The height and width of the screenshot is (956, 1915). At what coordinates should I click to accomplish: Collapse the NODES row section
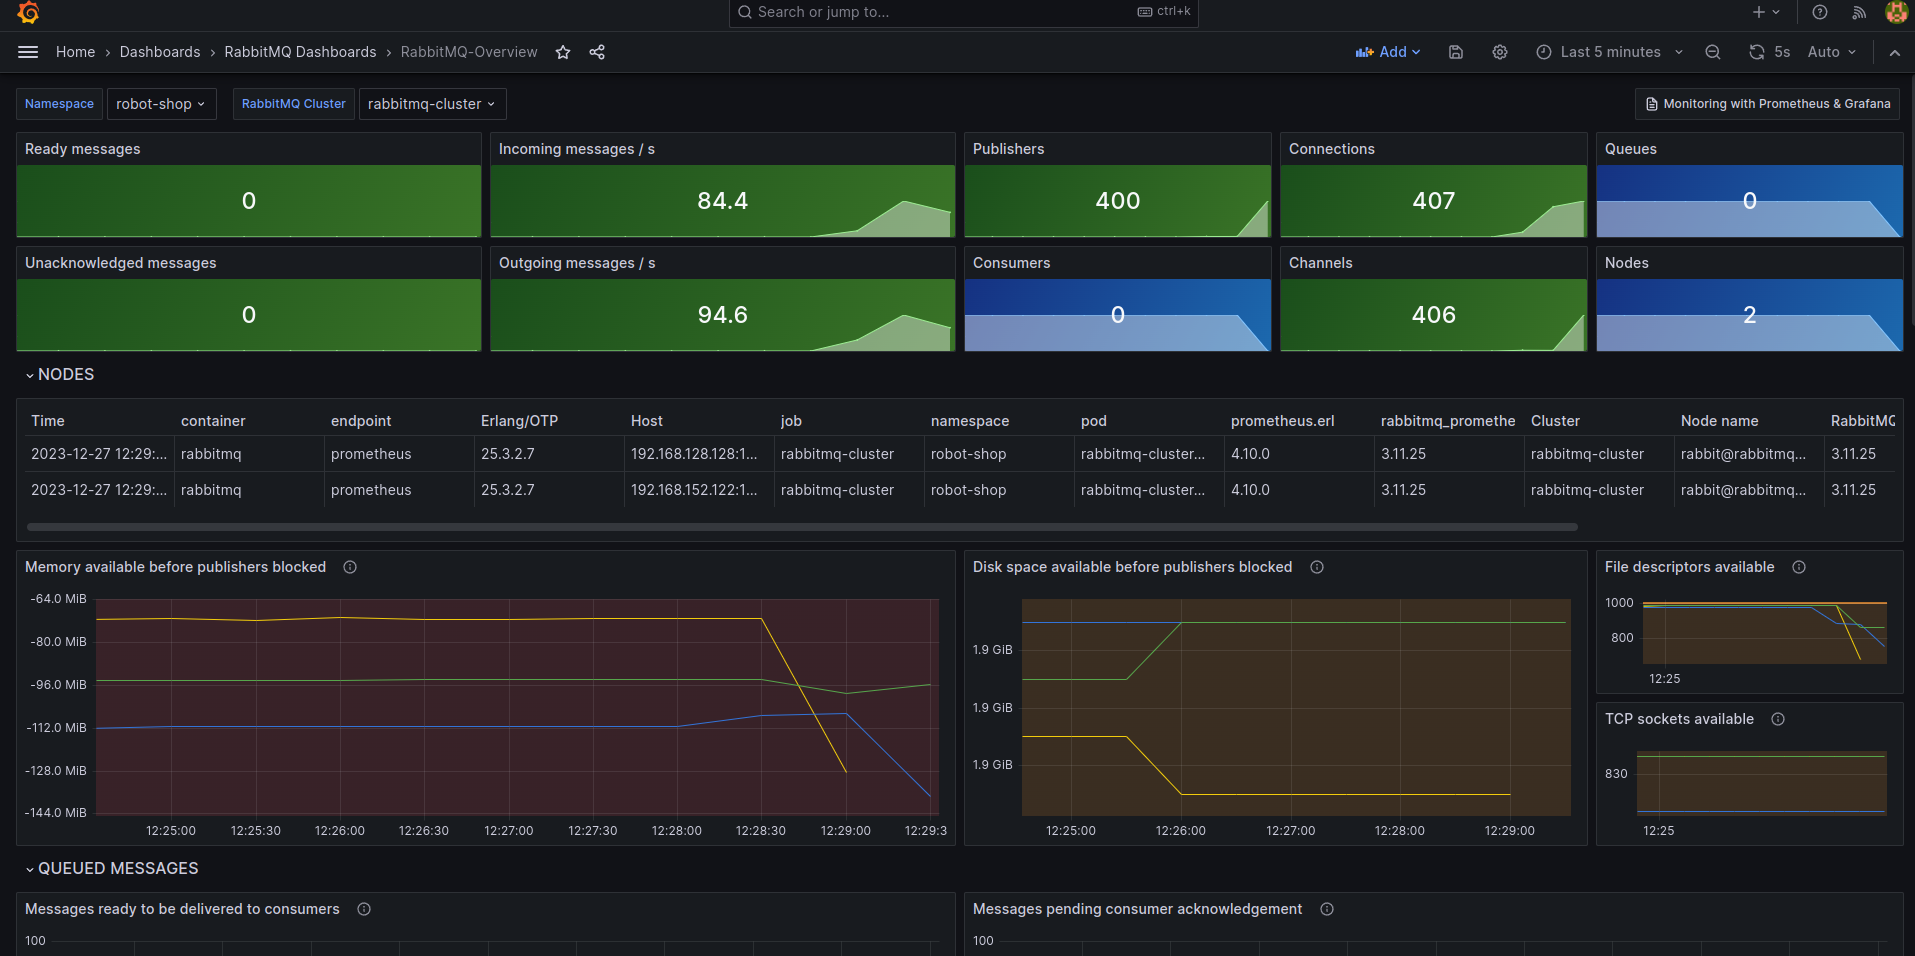30,375
